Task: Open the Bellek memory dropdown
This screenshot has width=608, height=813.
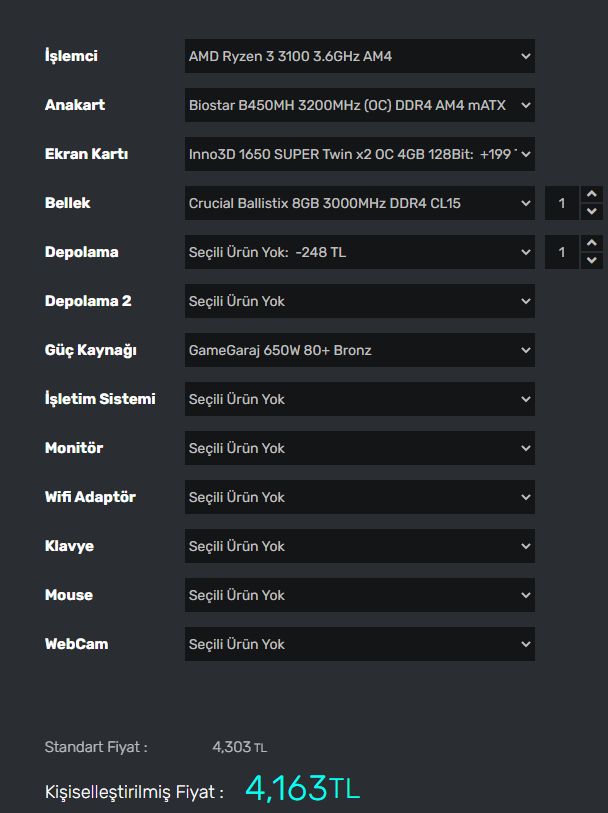Action: (x=359, y=203)
